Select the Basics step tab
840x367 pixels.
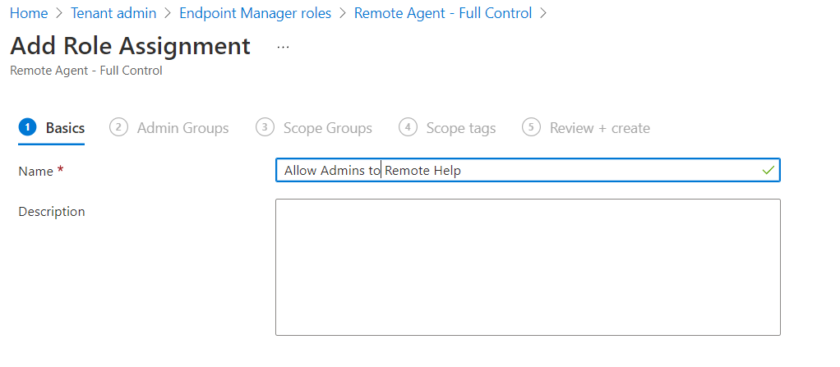[51, 128]
